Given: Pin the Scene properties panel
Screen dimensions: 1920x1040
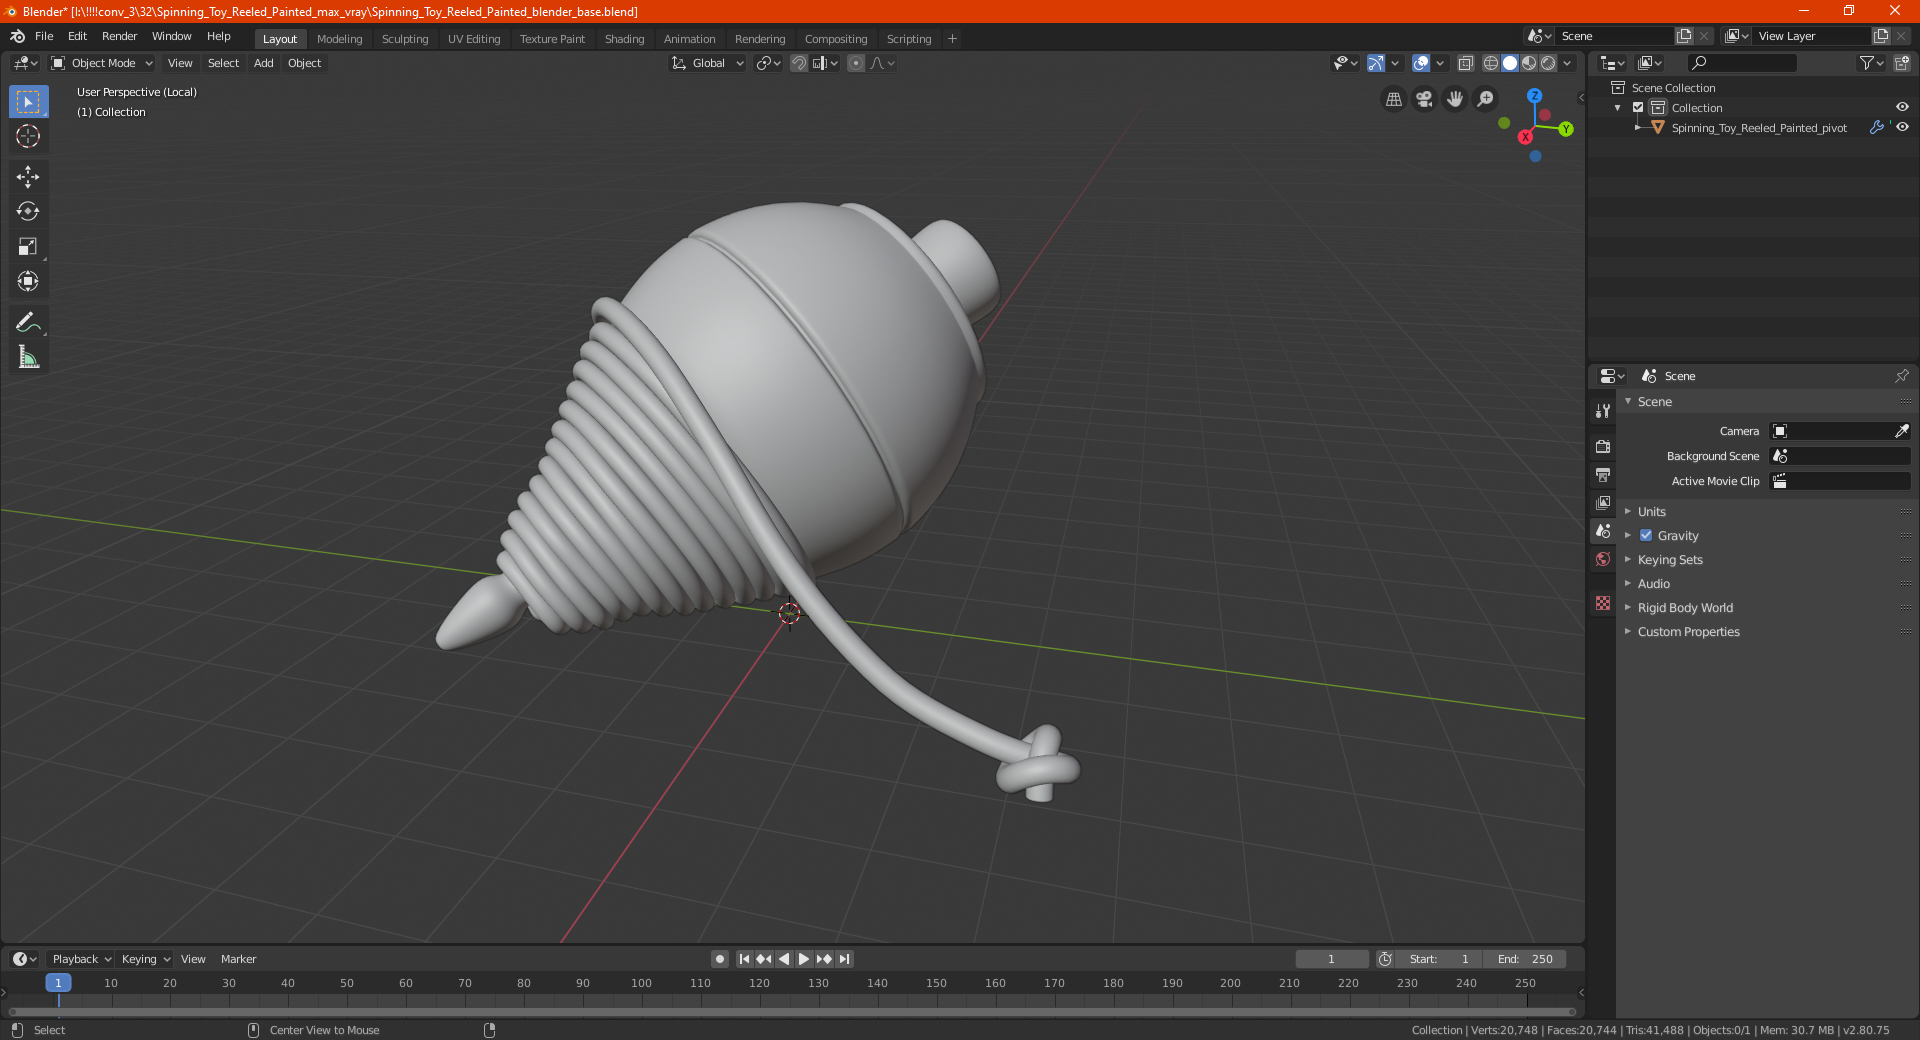Looking at the screenshot, I should click(1901, 376).
